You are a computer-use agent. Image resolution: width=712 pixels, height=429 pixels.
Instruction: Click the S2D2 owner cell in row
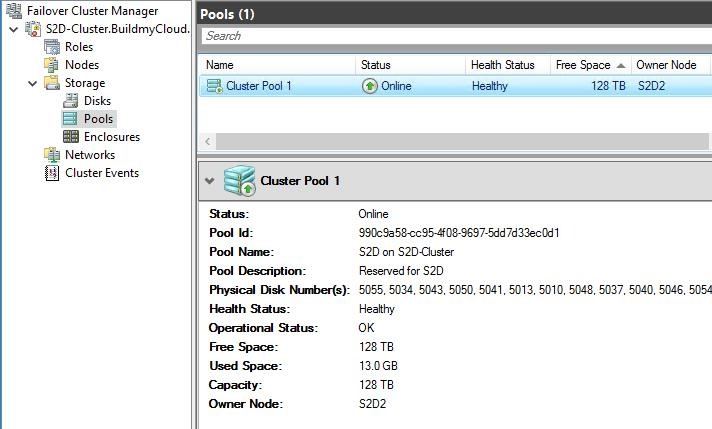[x=651, y=86]
